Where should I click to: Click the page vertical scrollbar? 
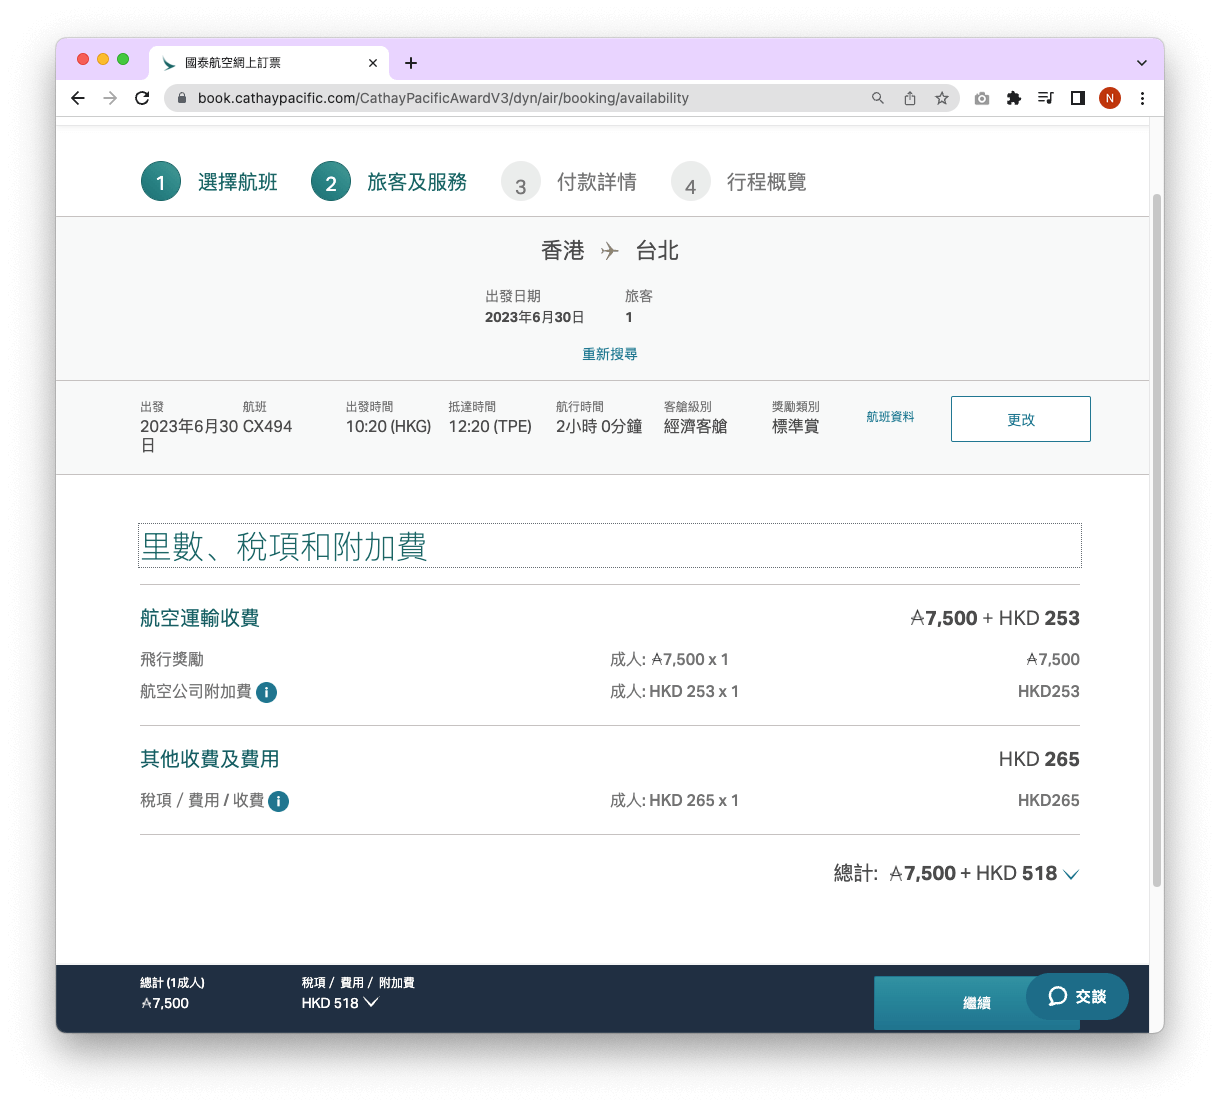coord(1157,540)
